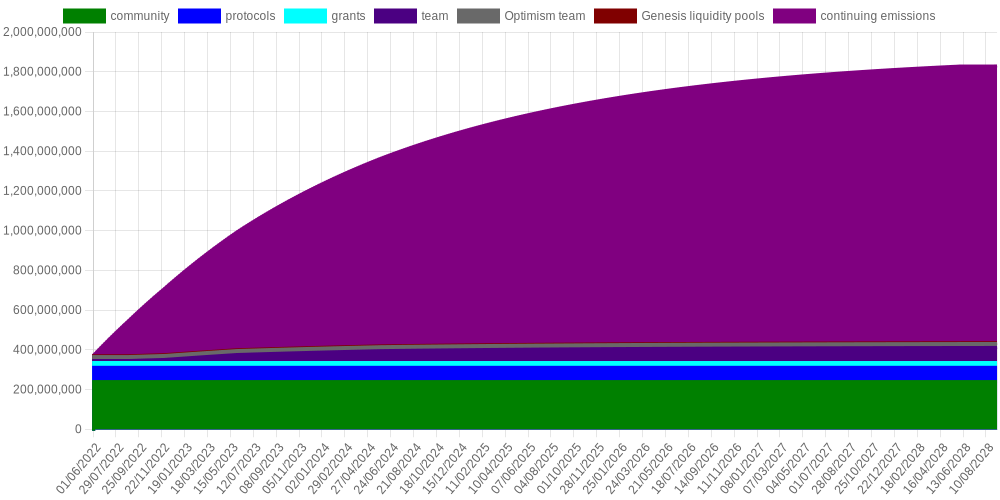This screenshot has width=1000, height=500.
Task: Click the cyan grants legend swatch
Action: (305, 16)
